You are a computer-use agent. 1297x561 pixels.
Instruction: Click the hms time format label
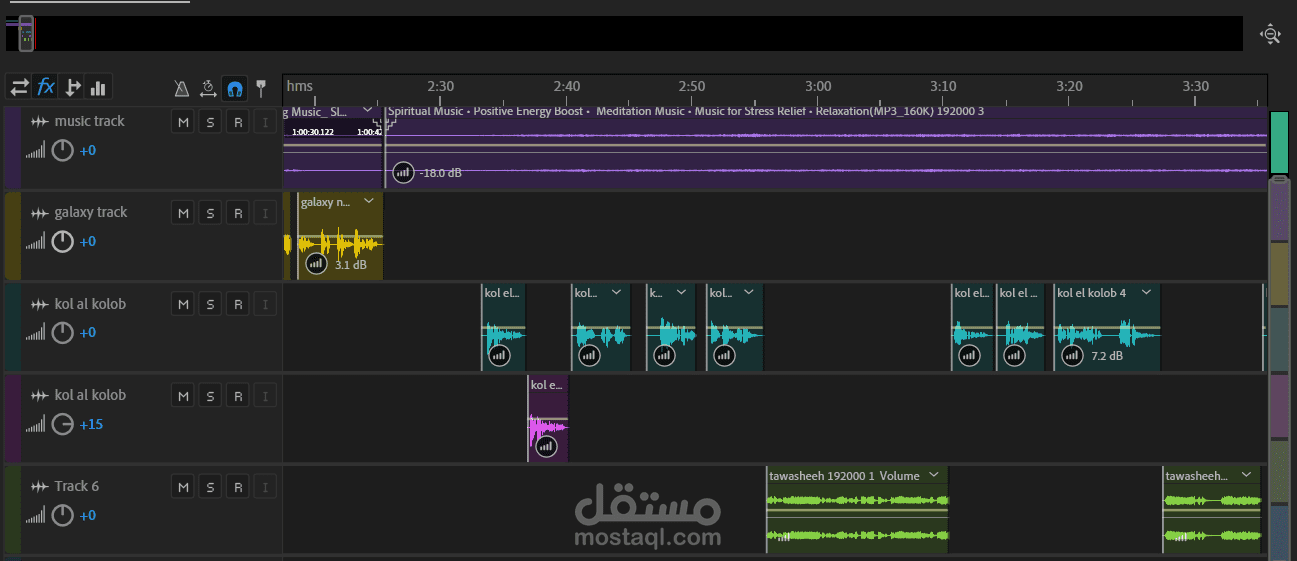pyautogui.click(x=299, y=86)
